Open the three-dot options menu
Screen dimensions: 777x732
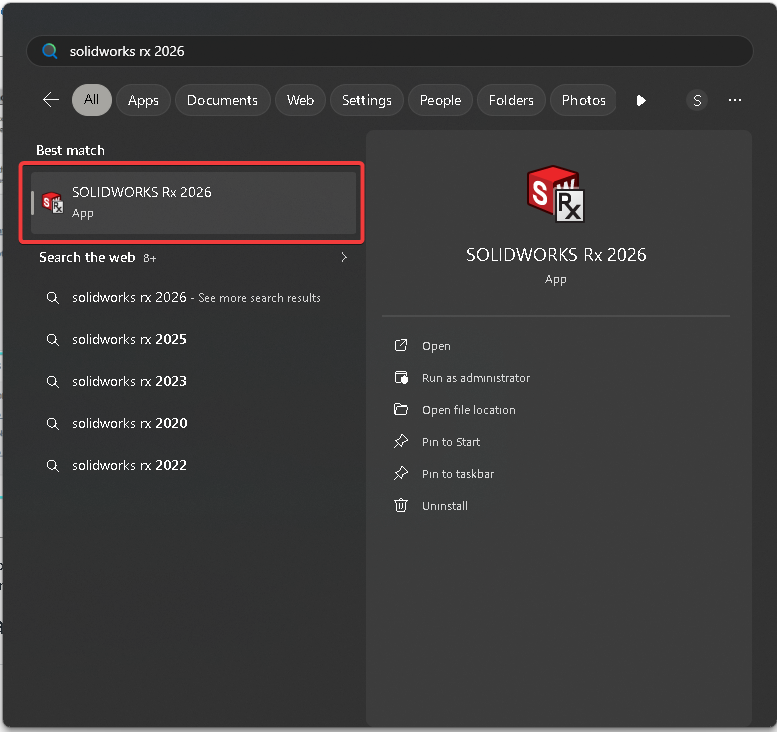click(x=734, y=100)
